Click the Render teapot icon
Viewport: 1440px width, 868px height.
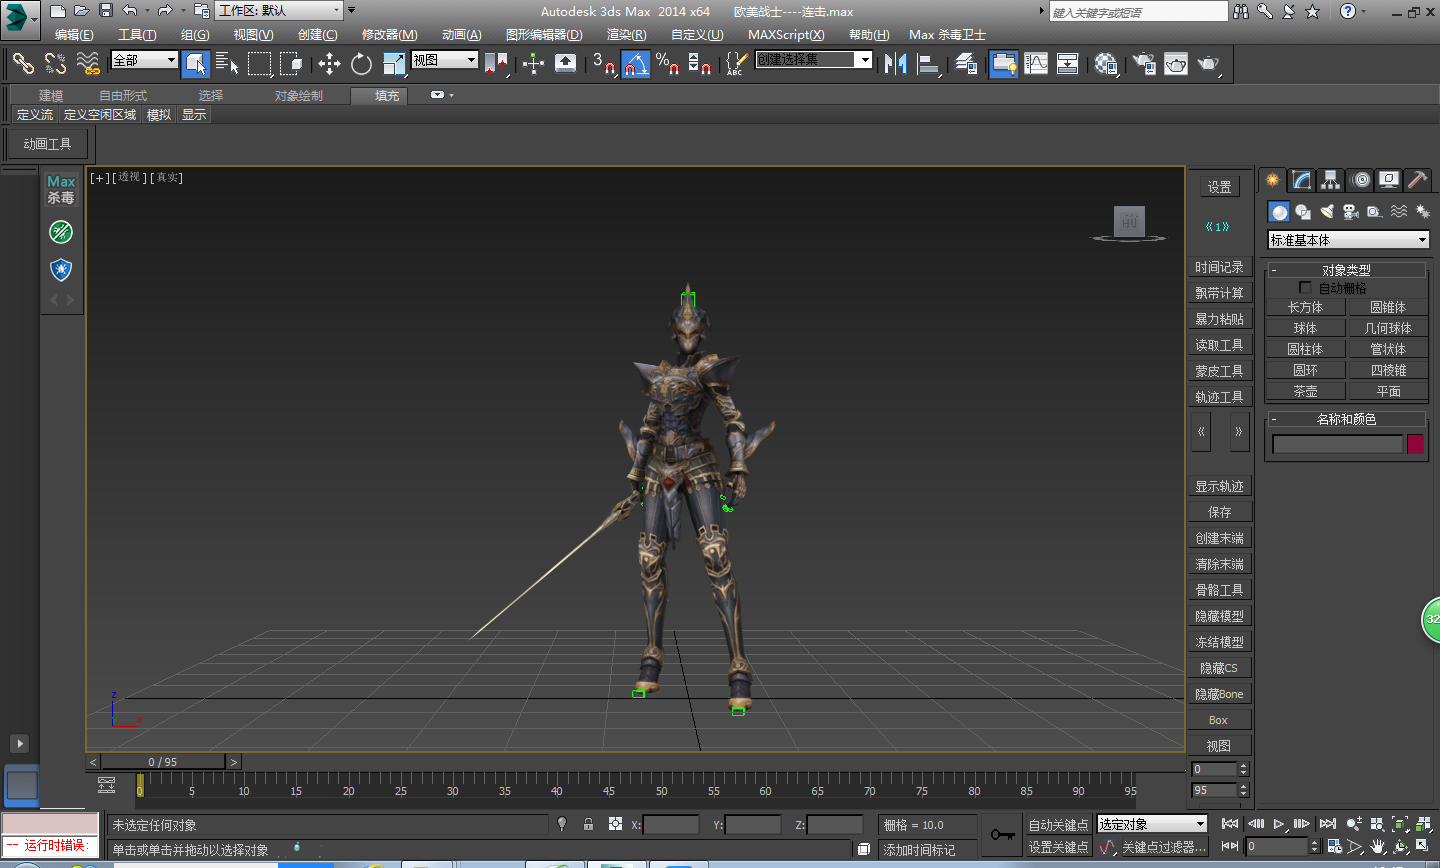click(1208, 64)
